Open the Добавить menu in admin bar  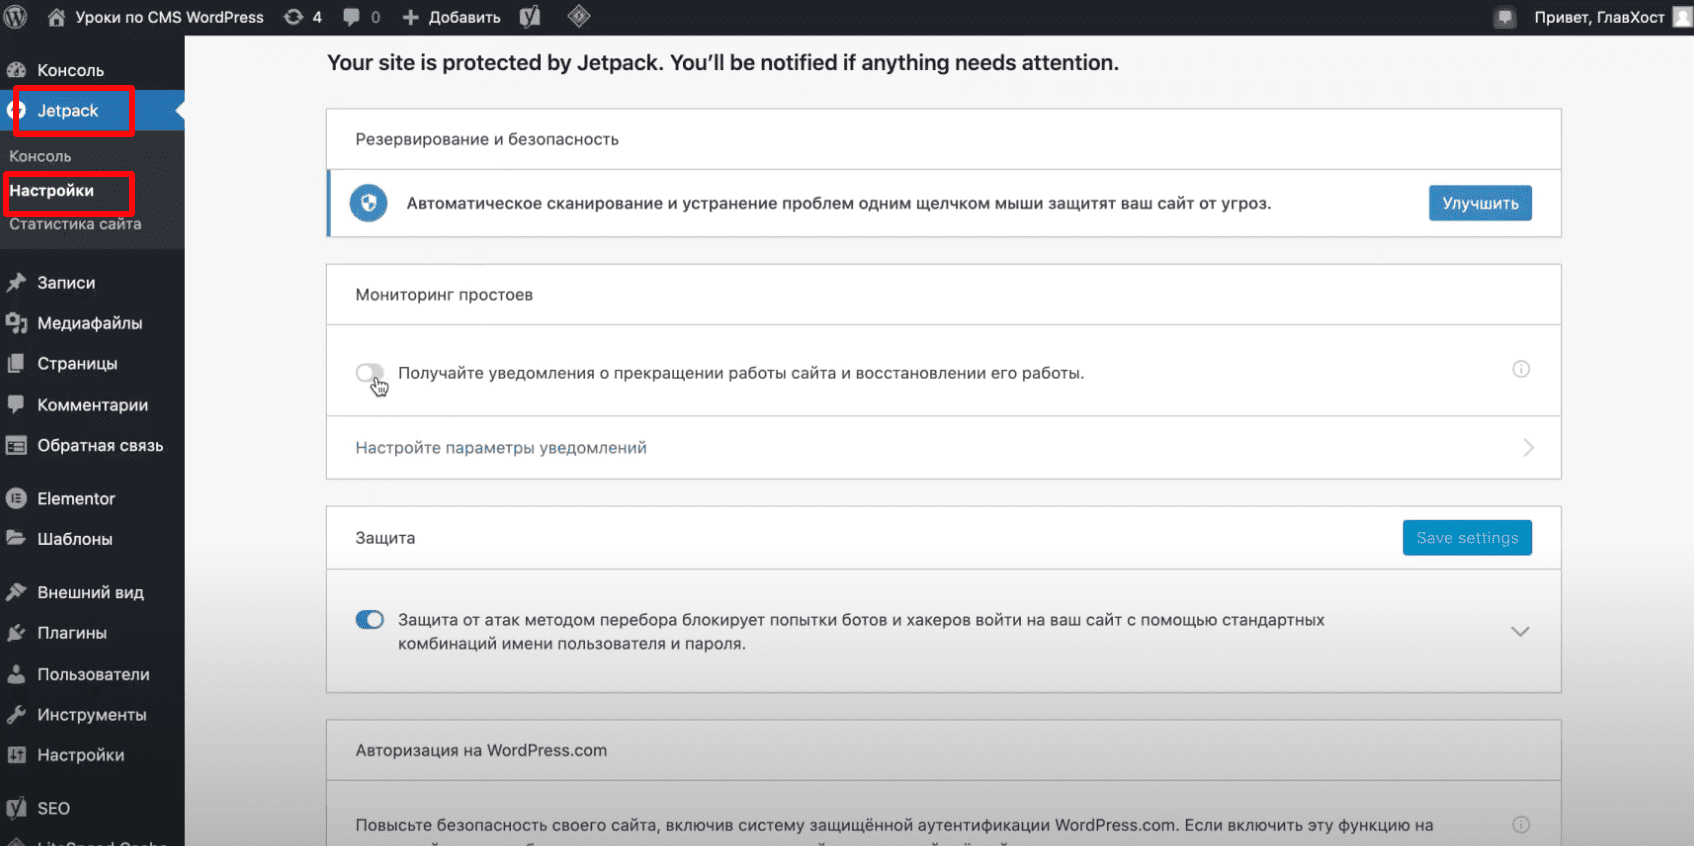click(452, 17)
